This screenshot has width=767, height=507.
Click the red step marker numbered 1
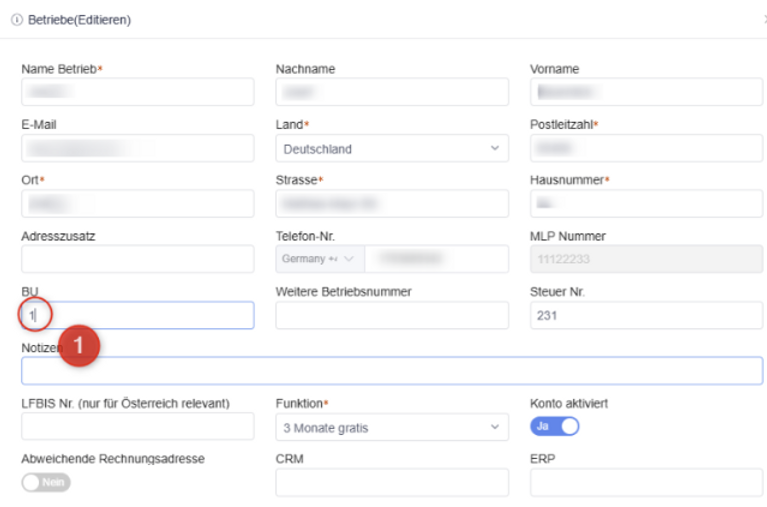[x=80, y=348]
